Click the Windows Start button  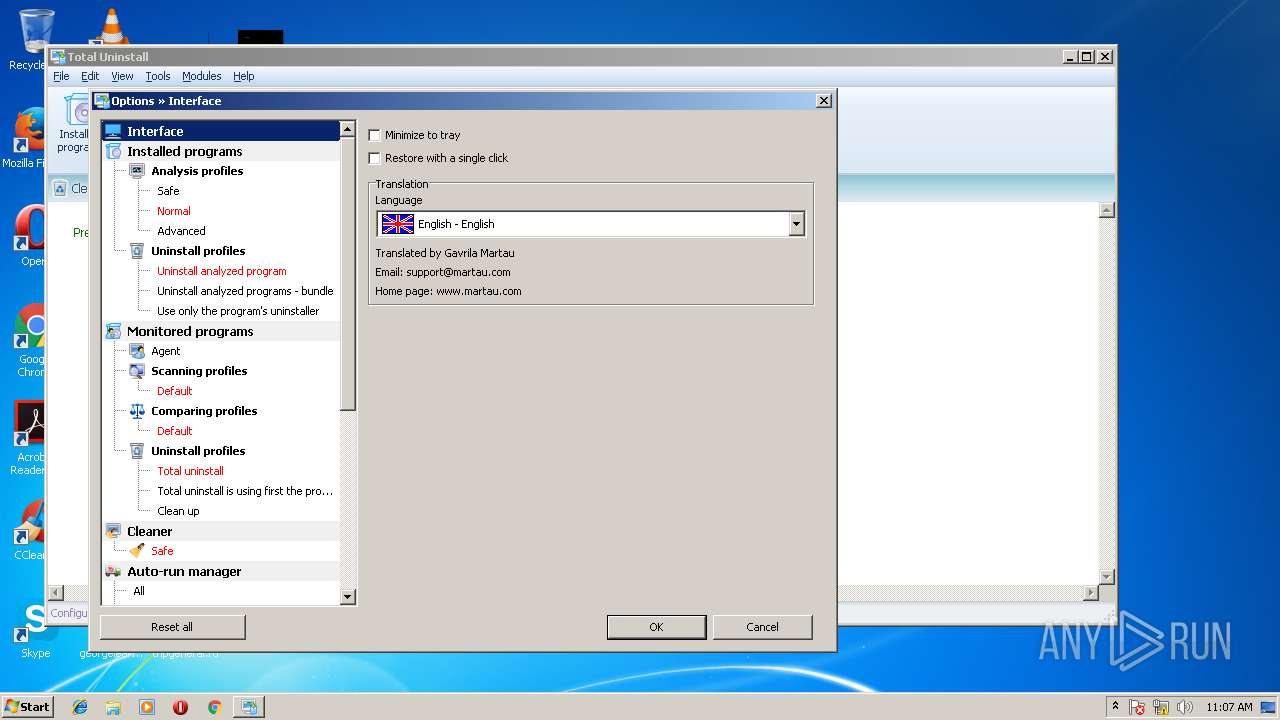pyautogui.click(x=28, y=707)
